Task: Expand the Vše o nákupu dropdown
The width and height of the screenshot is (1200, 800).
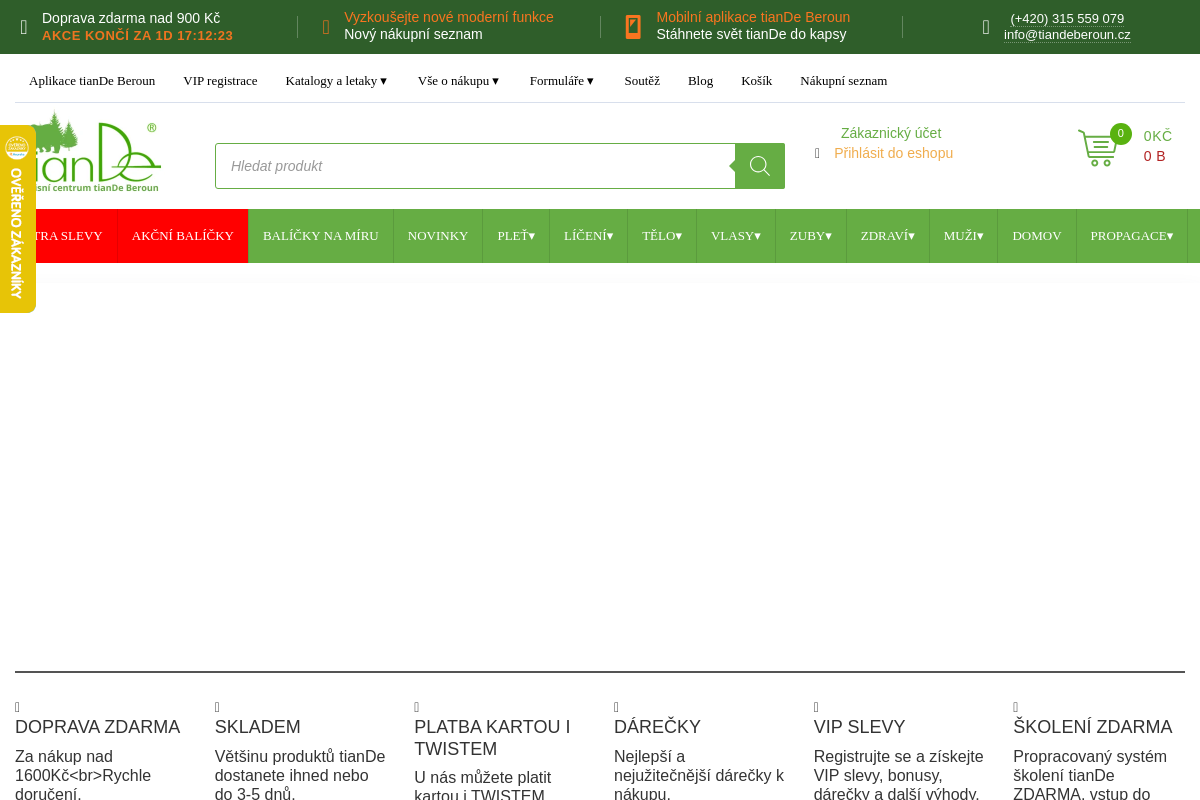Action: pyautogui.click(x=458, y=81)
